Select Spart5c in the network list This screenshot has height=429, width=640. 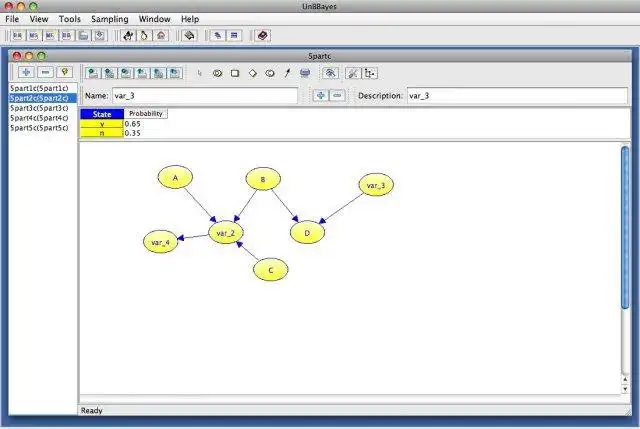pos(39,128)
